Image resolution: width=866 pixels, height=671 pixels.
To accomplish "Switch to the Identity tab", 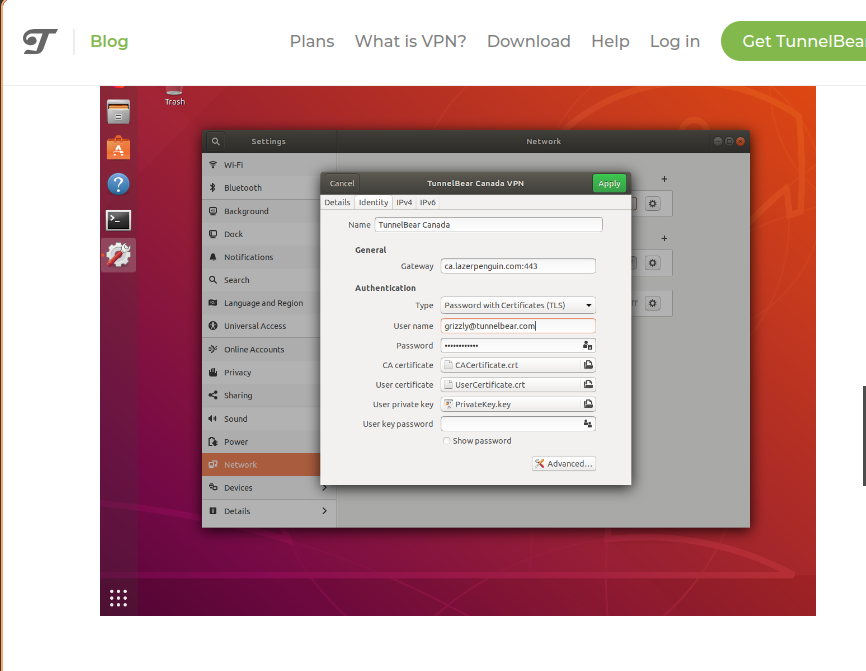I will pos(373,202).
